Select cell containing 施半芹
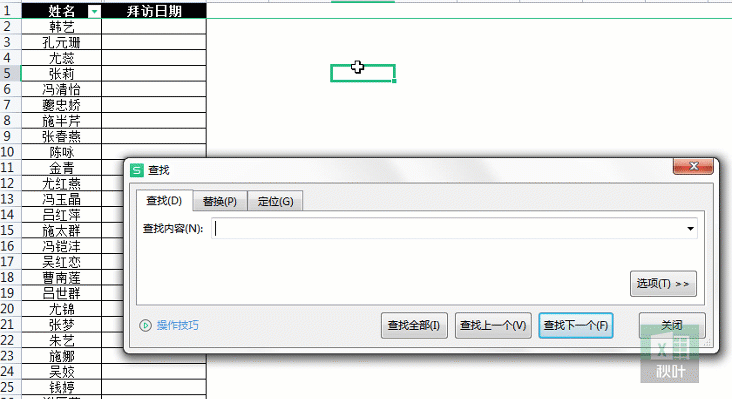Viewport: 732px width, 399px height. pyautogui.click(x=62, y=121)
